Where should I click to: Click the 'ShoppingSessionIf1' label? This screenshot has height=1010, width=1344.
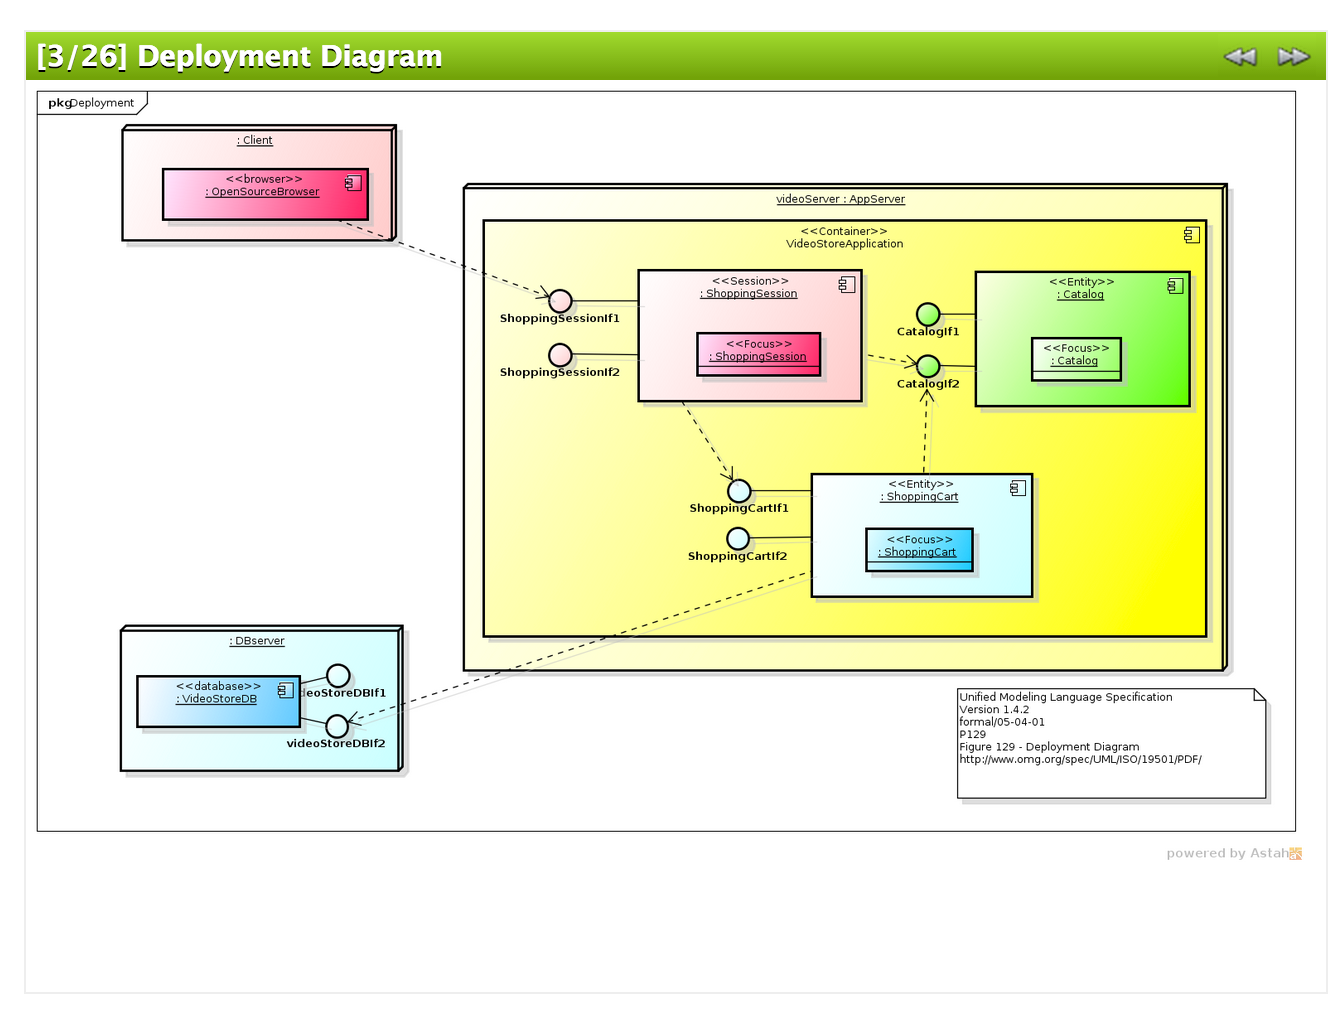pos(560,319)
